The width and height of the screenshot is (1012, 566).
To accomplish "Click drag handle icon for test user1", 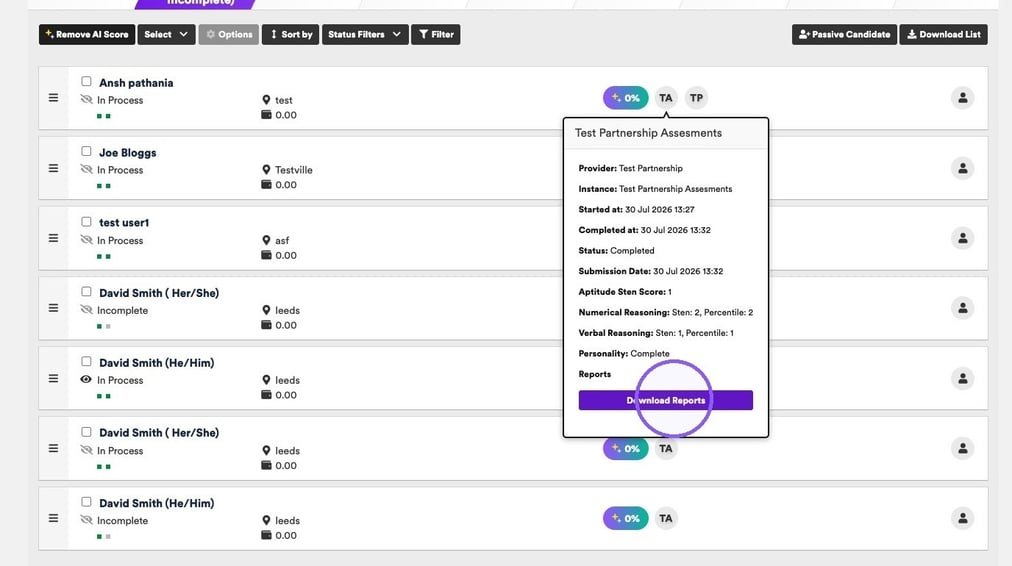I will point(54,238).
